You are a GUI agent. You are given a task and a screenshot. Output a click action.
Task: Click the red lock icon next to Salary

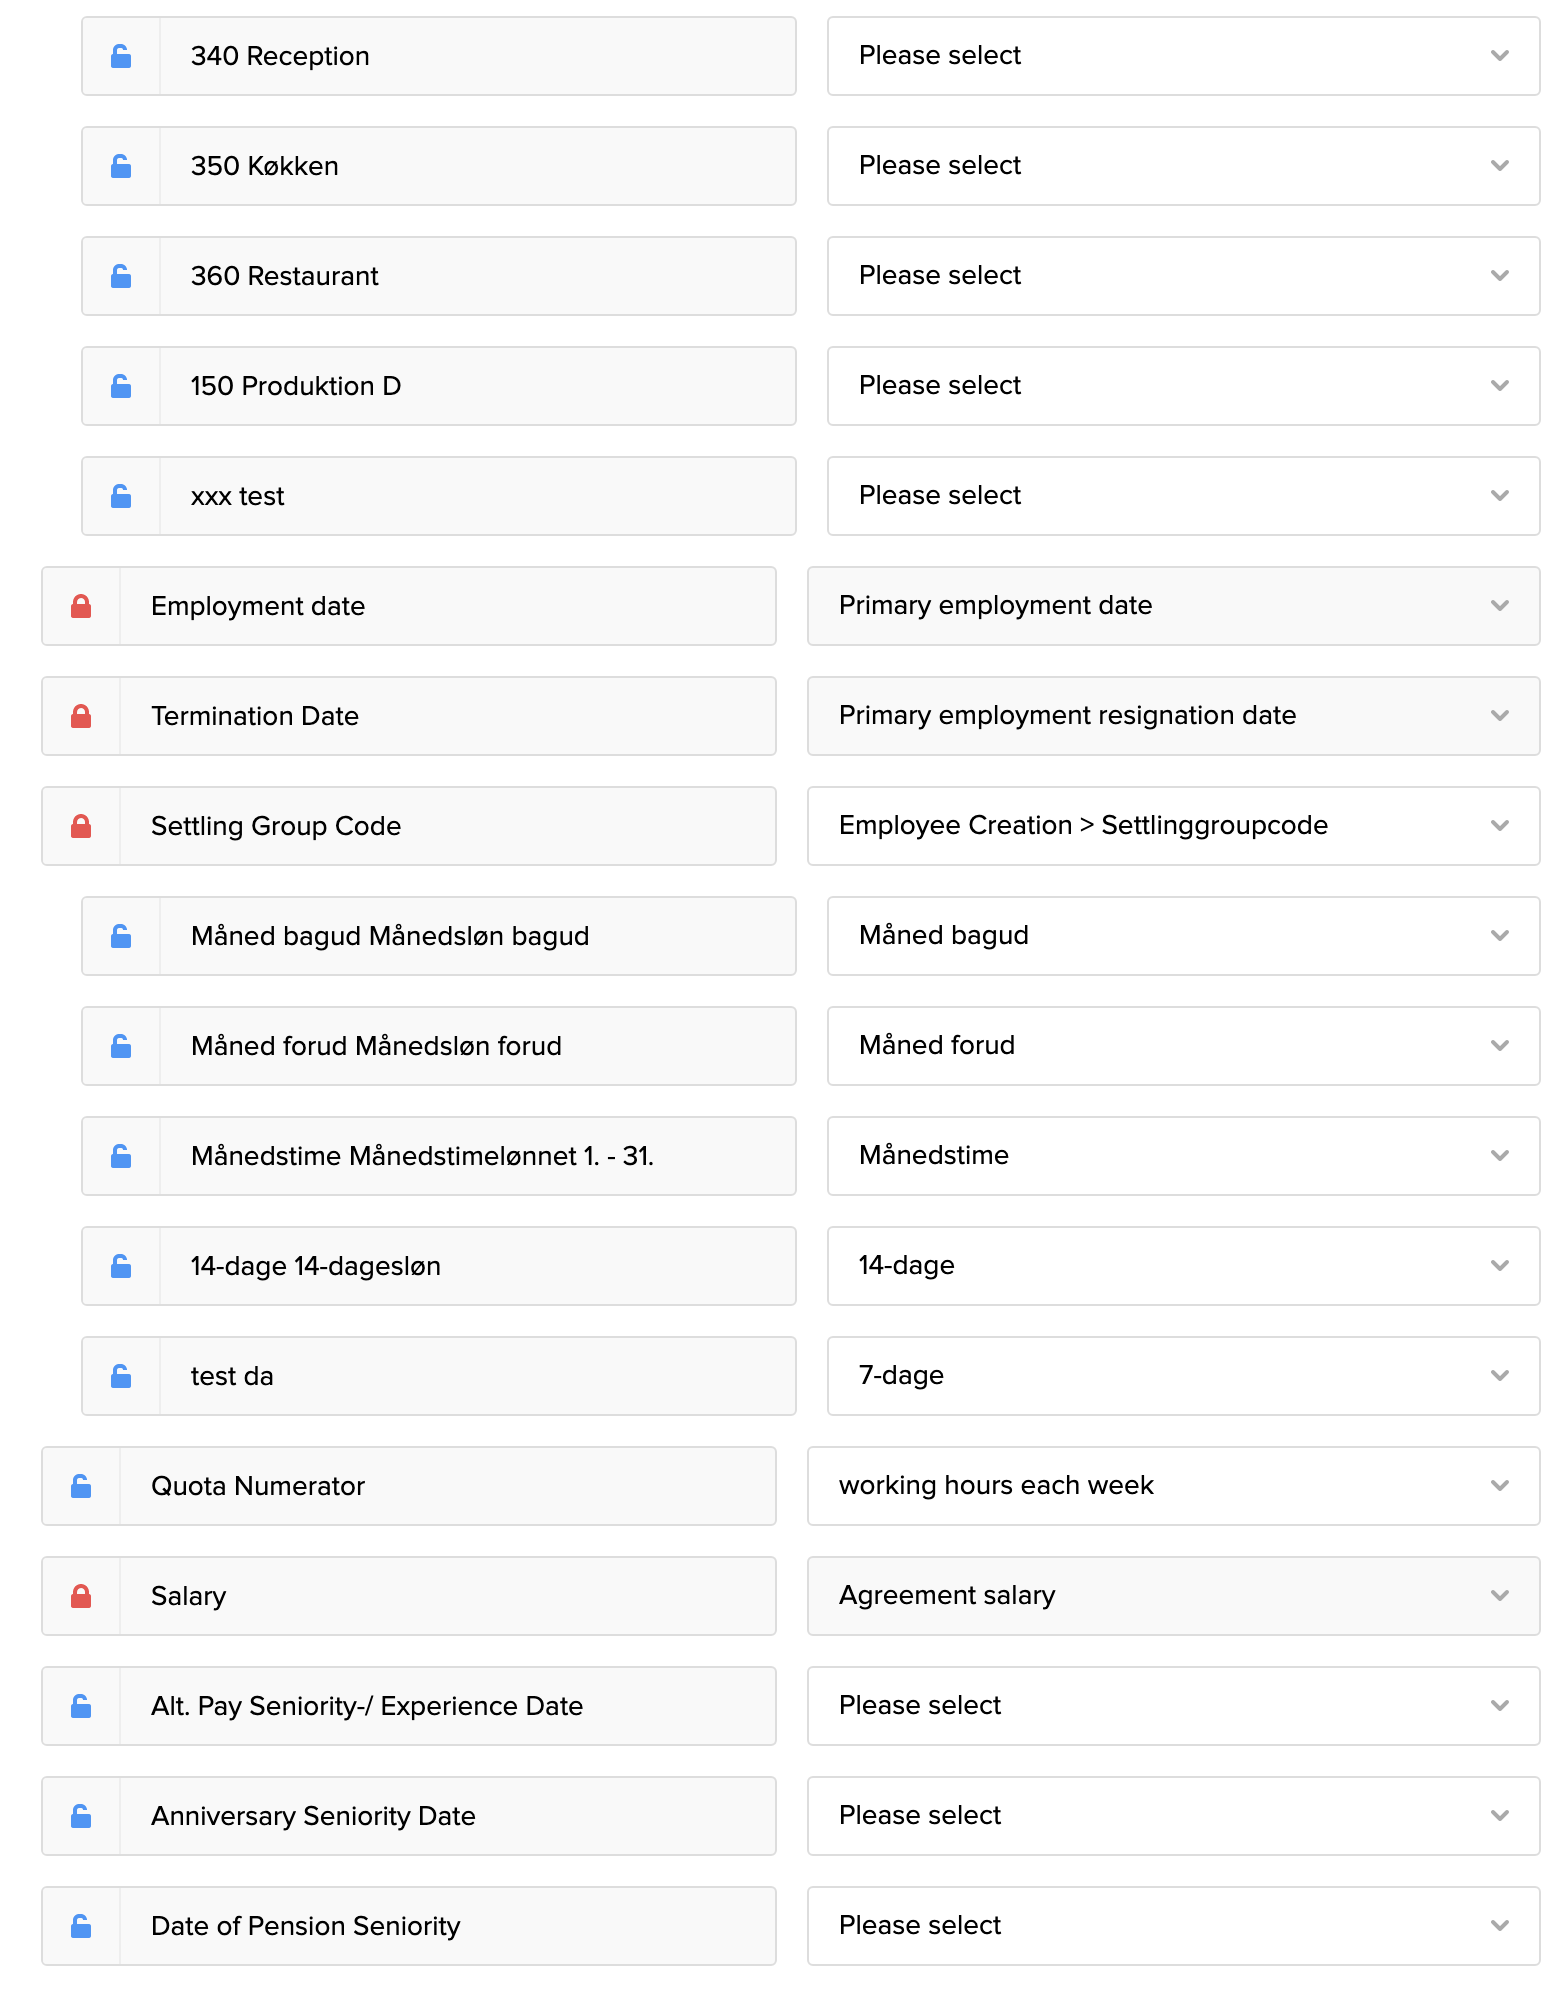coord(81,1596)
